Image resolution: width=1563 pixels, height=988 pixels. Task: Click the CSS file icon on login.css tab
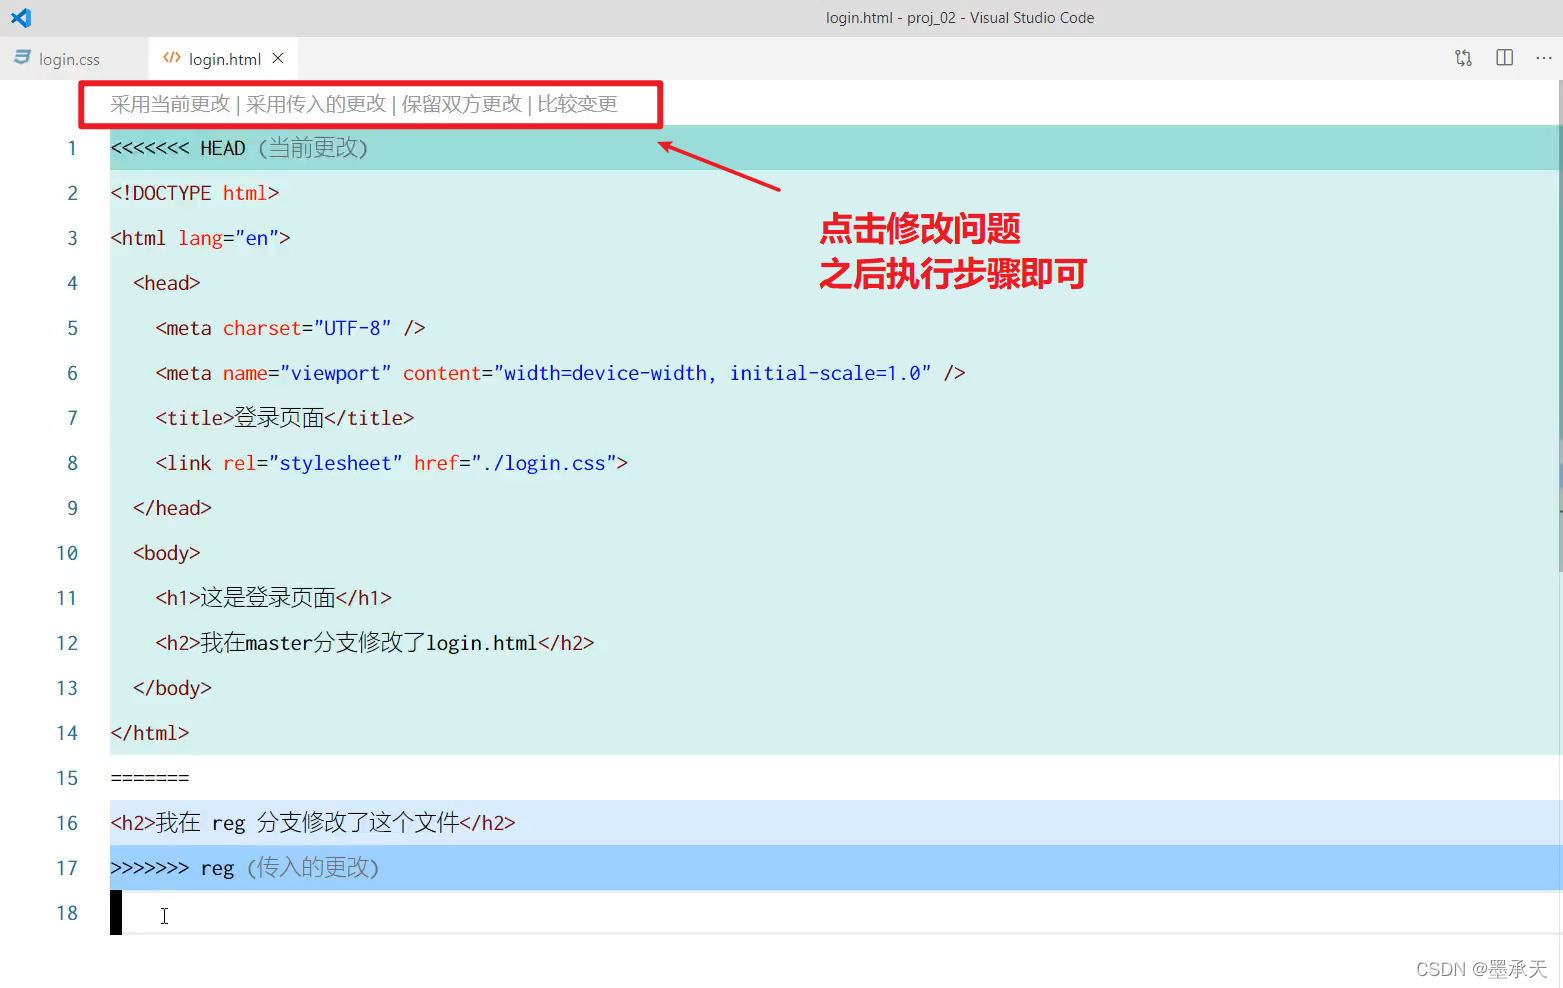(x=22, y=58)
